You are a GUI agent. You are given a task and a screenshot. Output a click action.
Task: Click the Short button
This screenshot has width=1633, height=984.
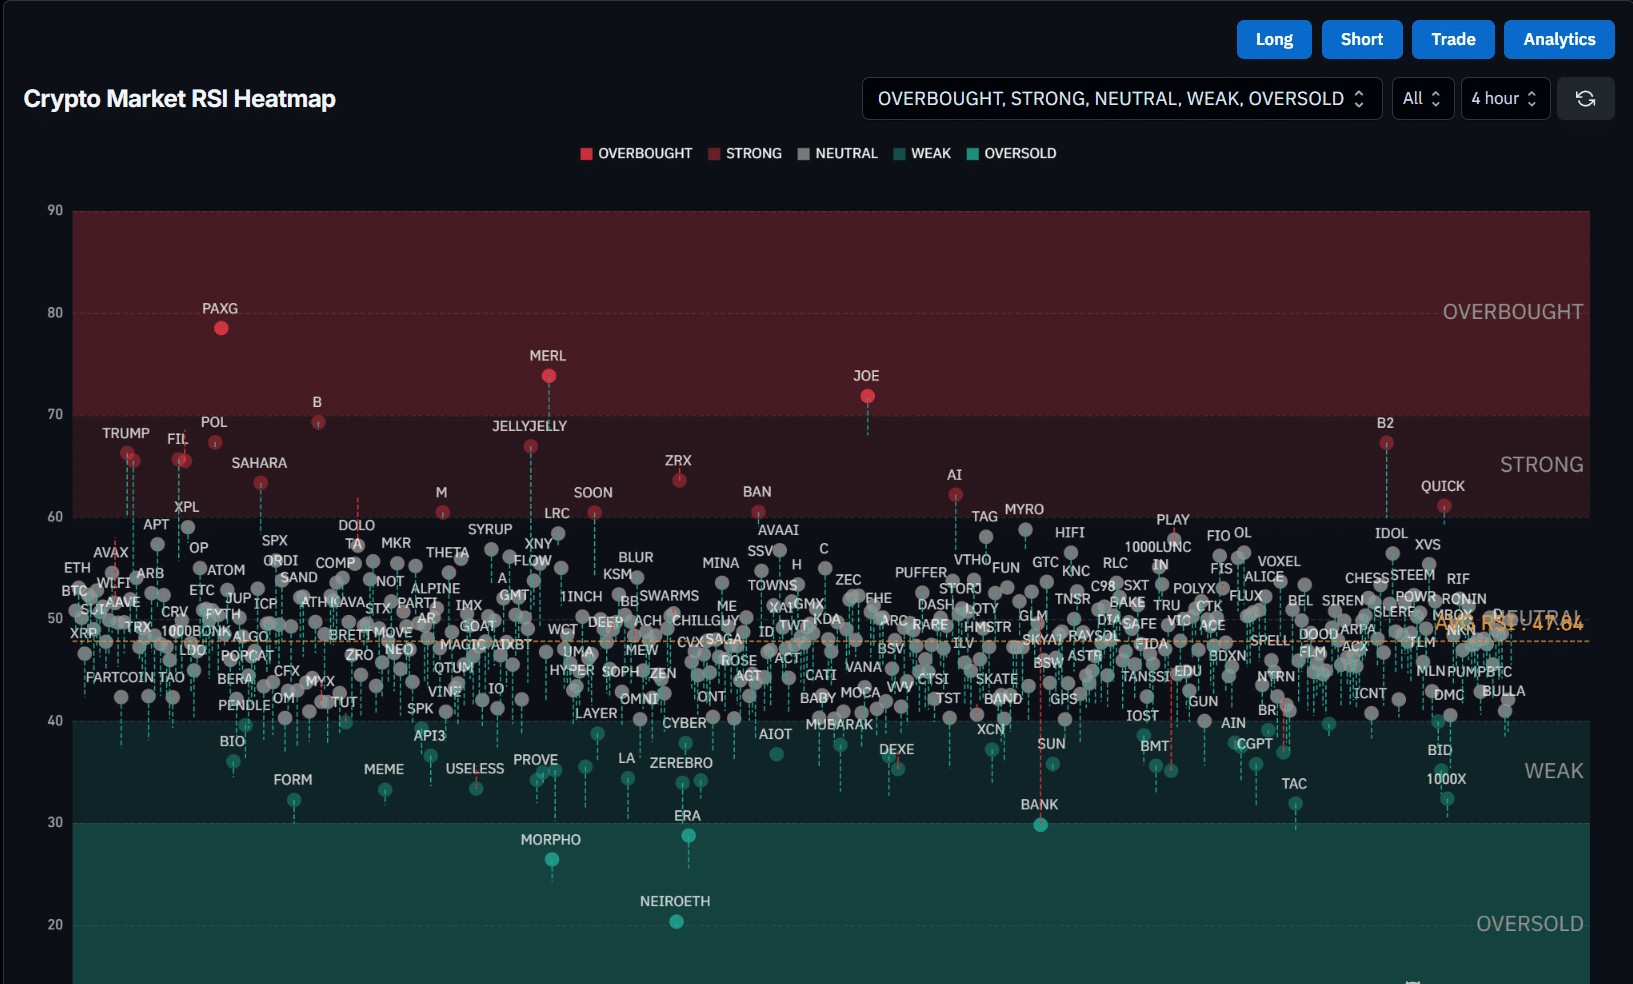point(1362,39)
